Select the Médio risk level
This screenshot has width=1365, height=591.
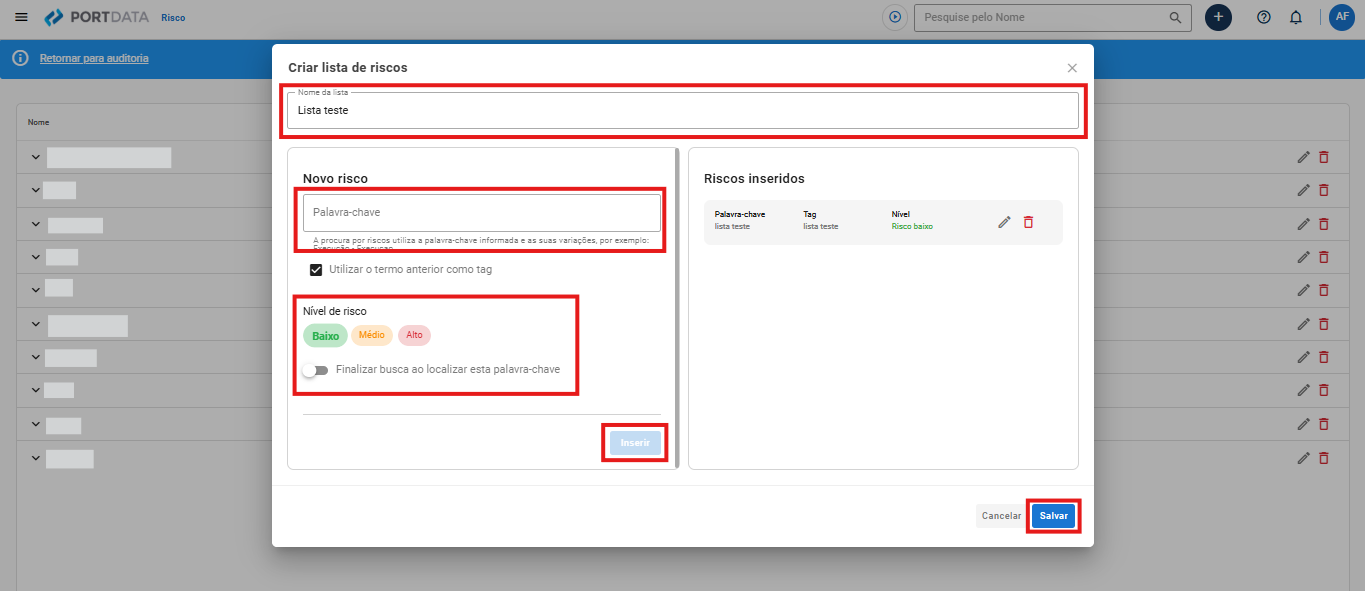click(372, 335)
